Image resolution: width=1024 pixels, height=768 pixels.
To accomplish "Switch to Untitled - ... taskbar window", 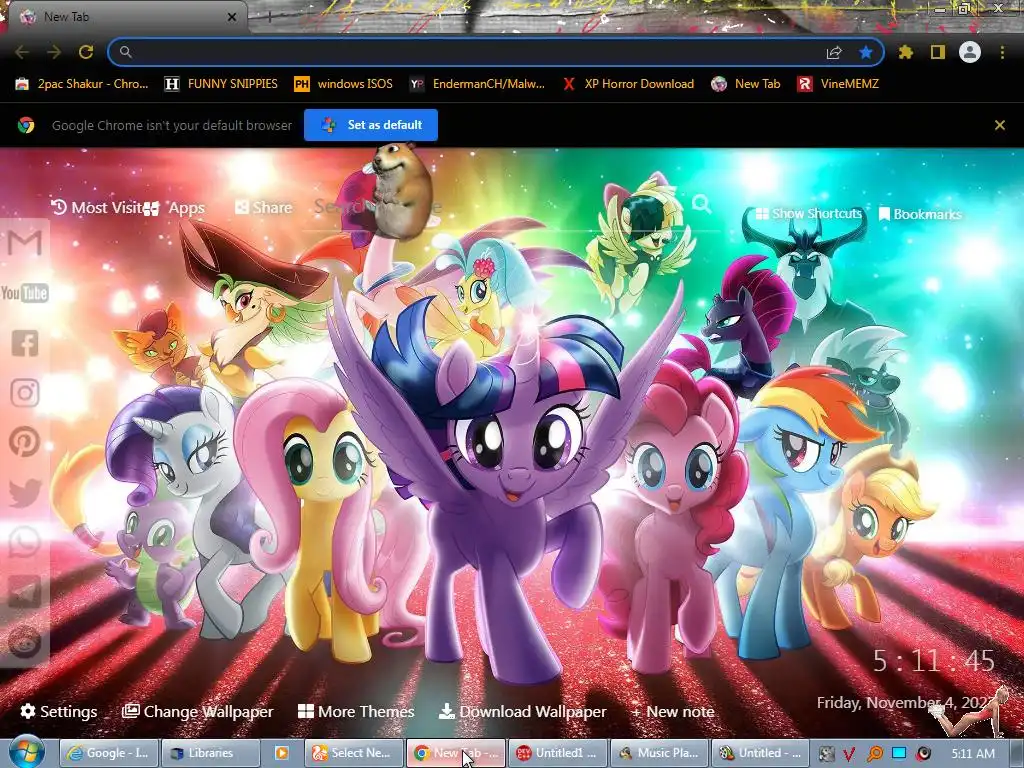I will 761,753.
